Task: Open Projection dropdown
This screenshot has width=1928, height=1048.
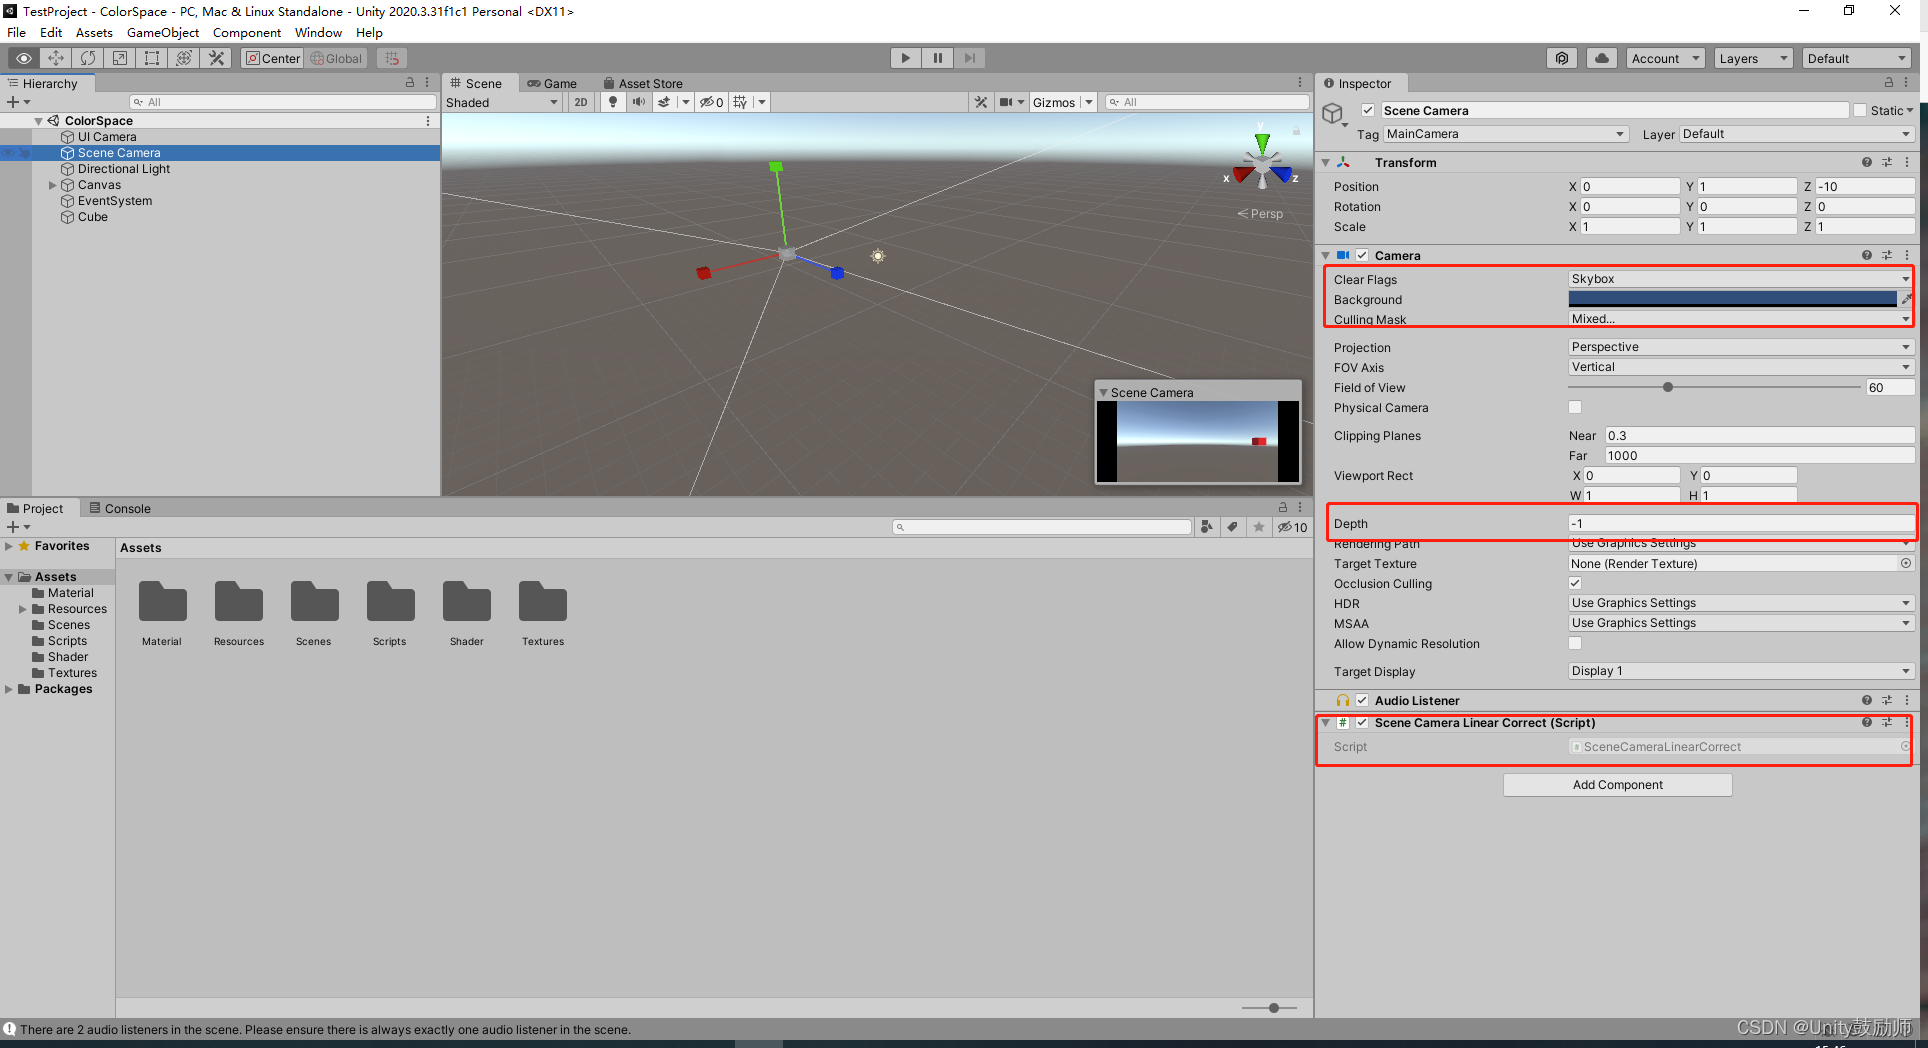Action: pos(1740,347)
